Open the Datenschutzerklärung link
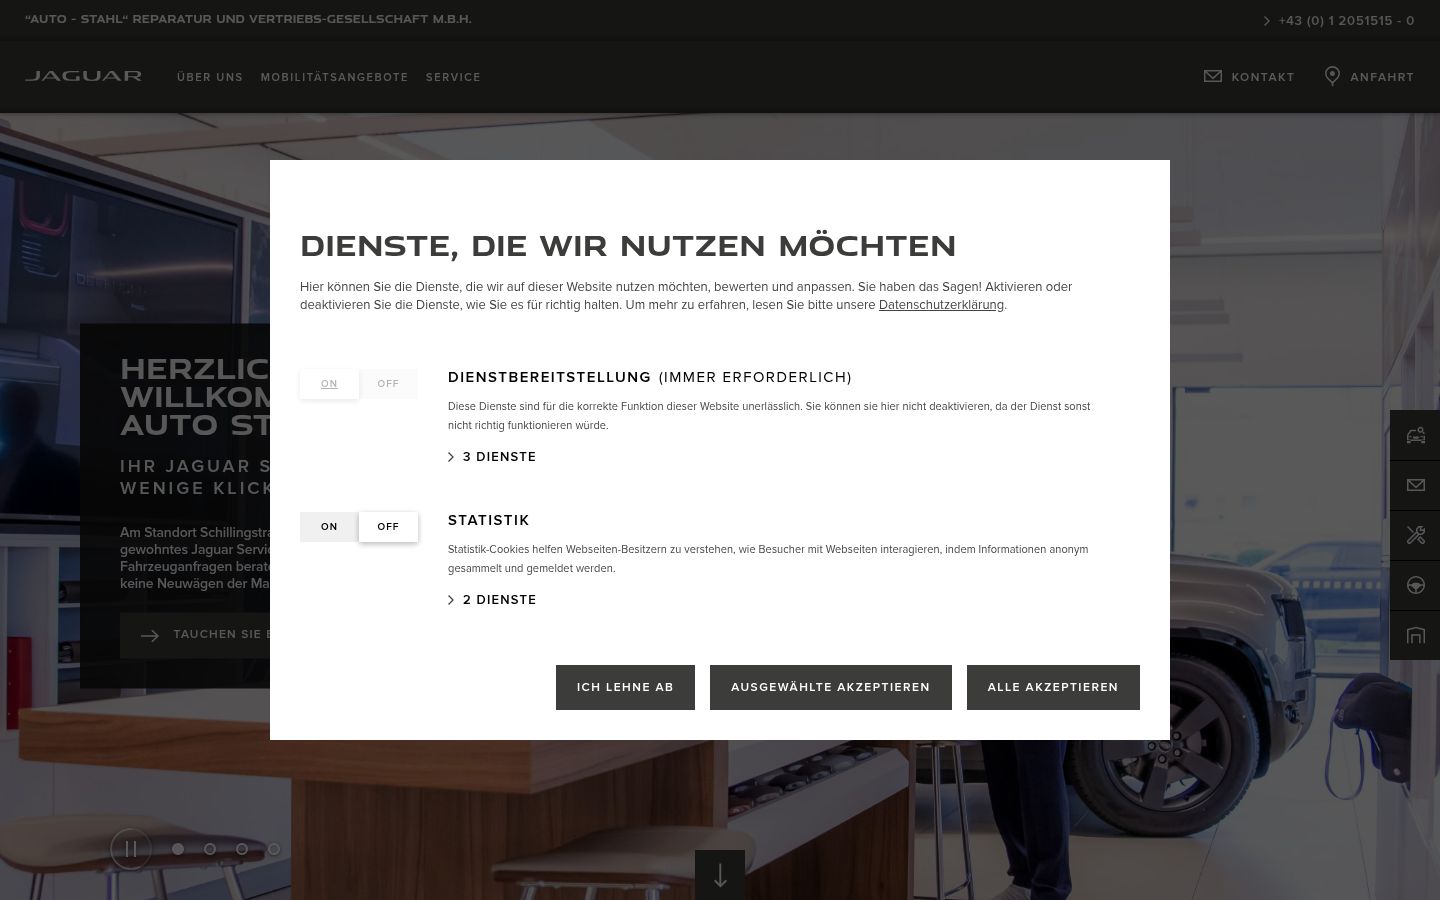 (941, 305)
